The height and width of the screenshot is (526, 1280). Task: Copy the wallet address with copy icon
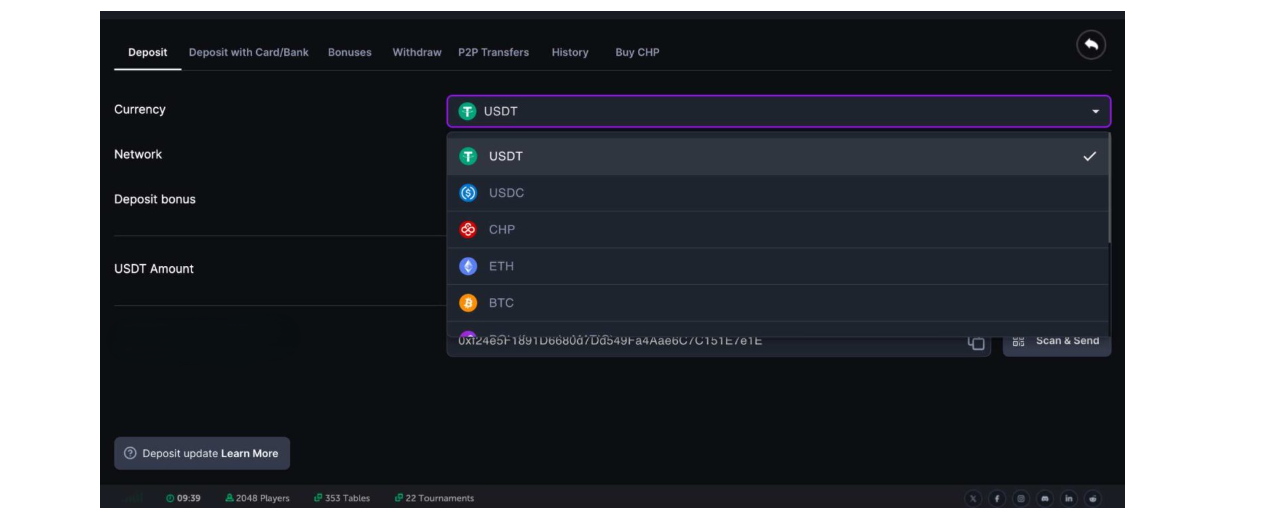976,343
